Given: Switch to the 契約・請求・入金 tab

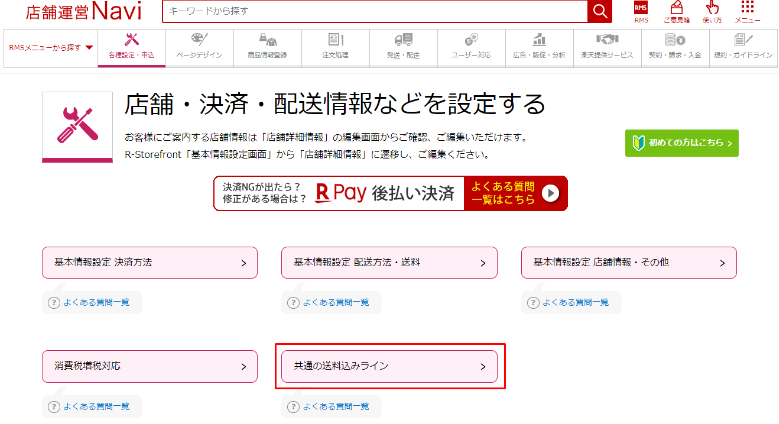Looking at the screenshot, I should 676,48.
